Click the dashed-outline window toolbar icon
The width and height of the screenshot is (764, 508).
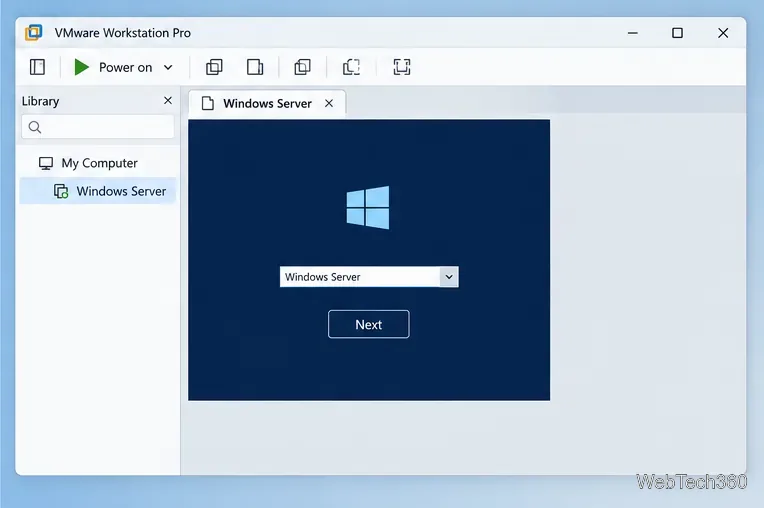(x=351, y=67)
